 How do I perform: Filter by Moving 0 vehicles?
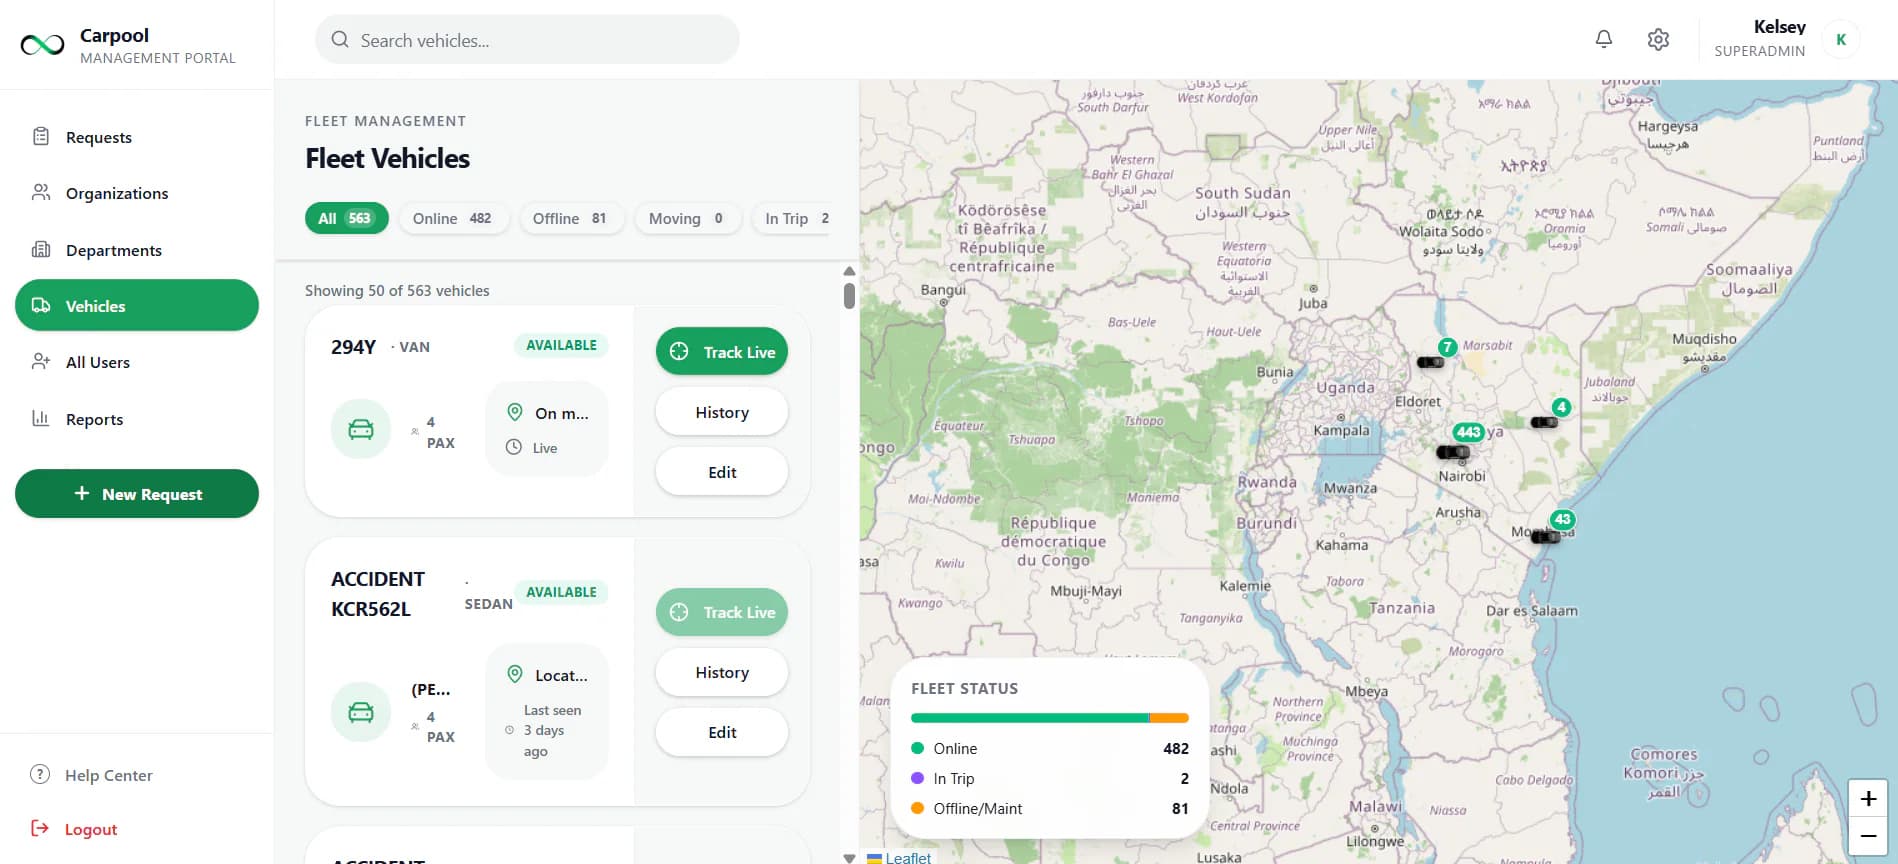coord(687,218)
